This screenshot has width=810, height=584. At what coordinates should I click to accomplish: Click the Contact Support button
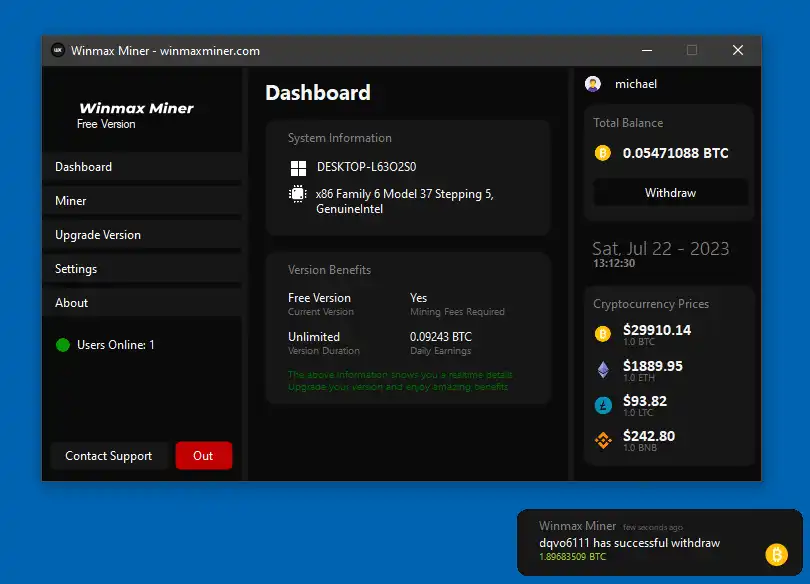point(108,456)
